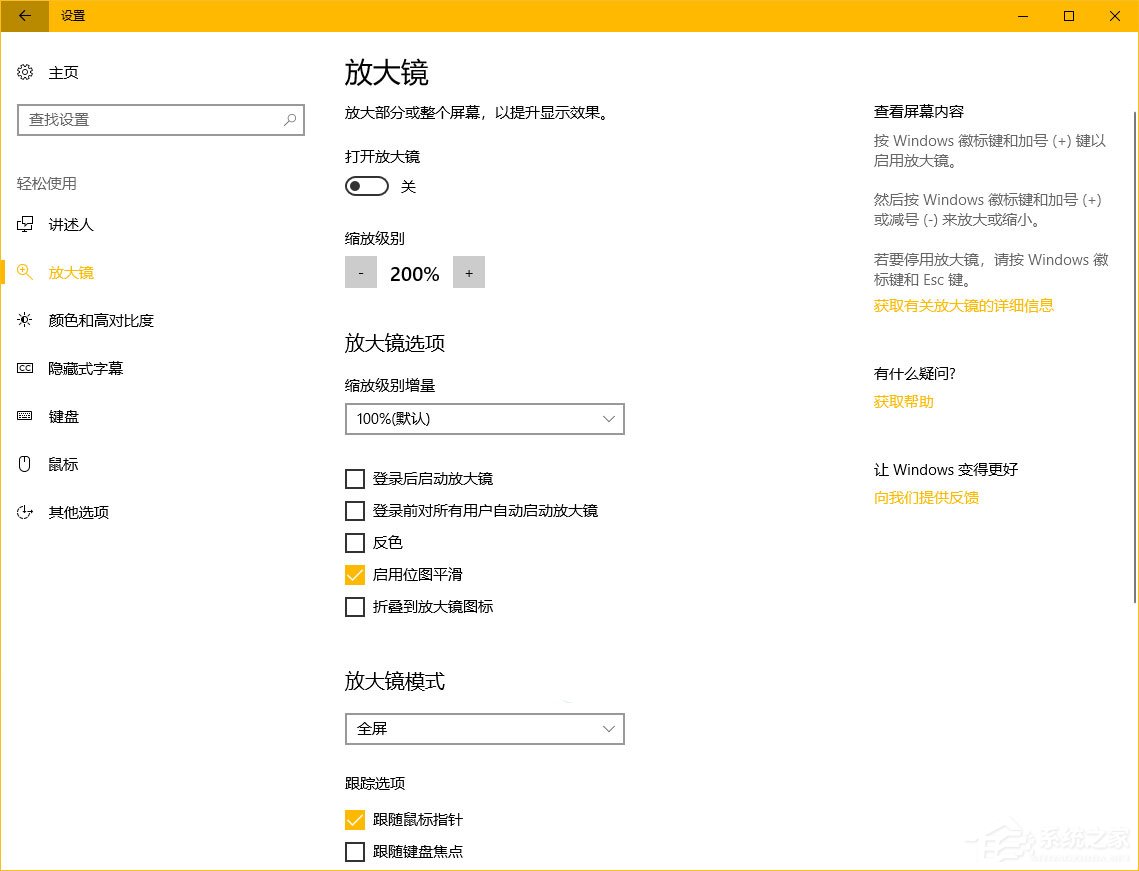The image size is (1139, 871).
Task: Enable 登录后启动放大镜 checkbox
Action: pos(355,479)
